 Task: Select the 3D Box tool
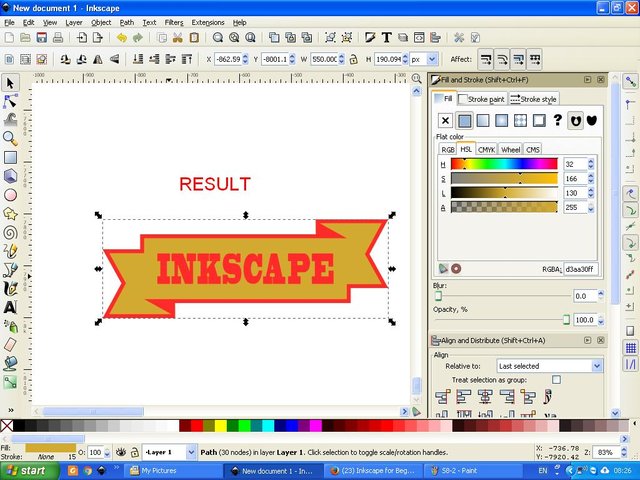(x=10, y=176)
